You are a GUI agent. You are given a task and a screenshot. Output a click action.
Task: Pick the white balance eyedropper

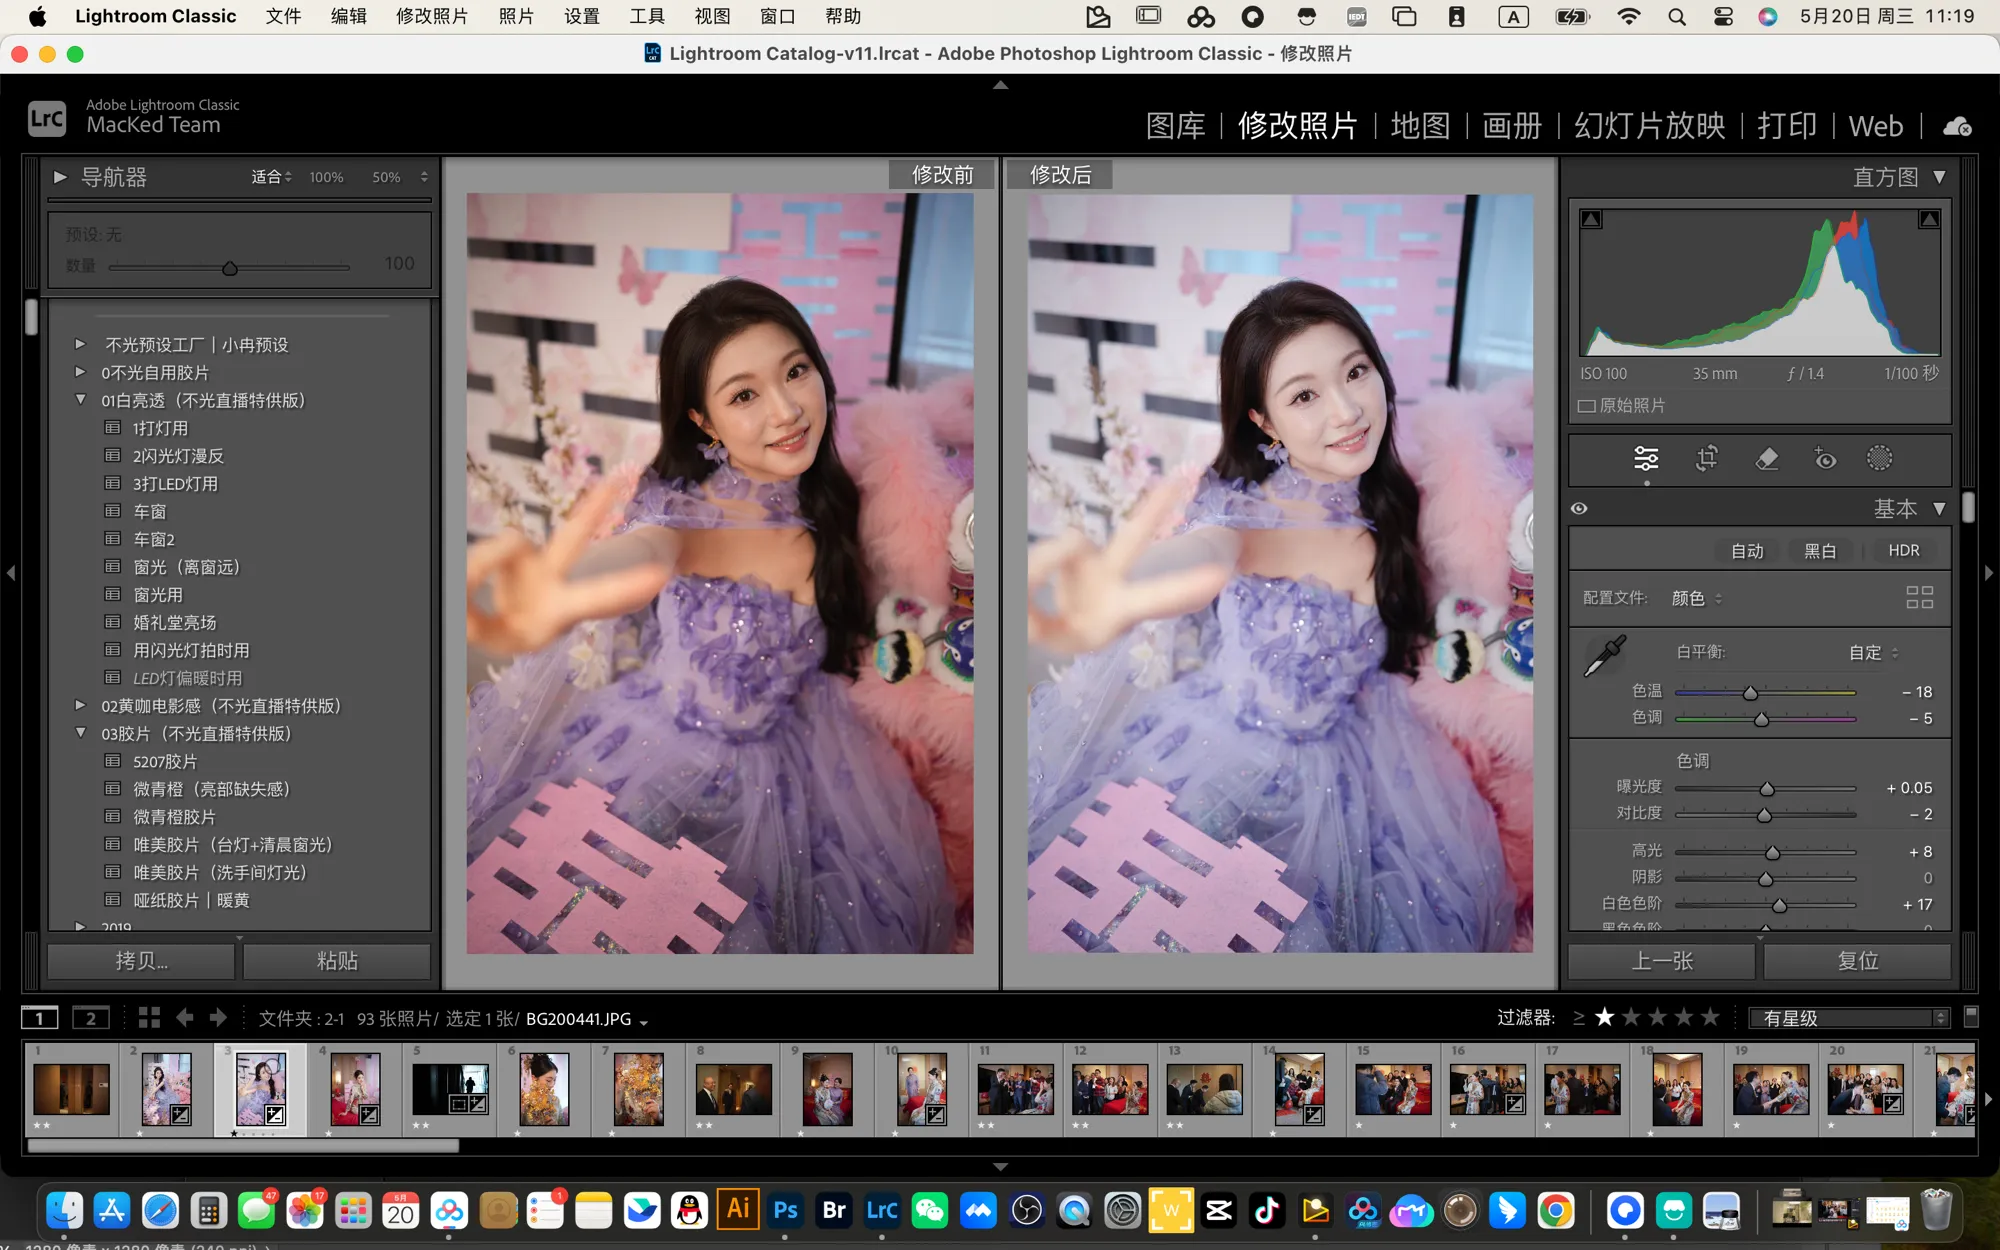1605,655
